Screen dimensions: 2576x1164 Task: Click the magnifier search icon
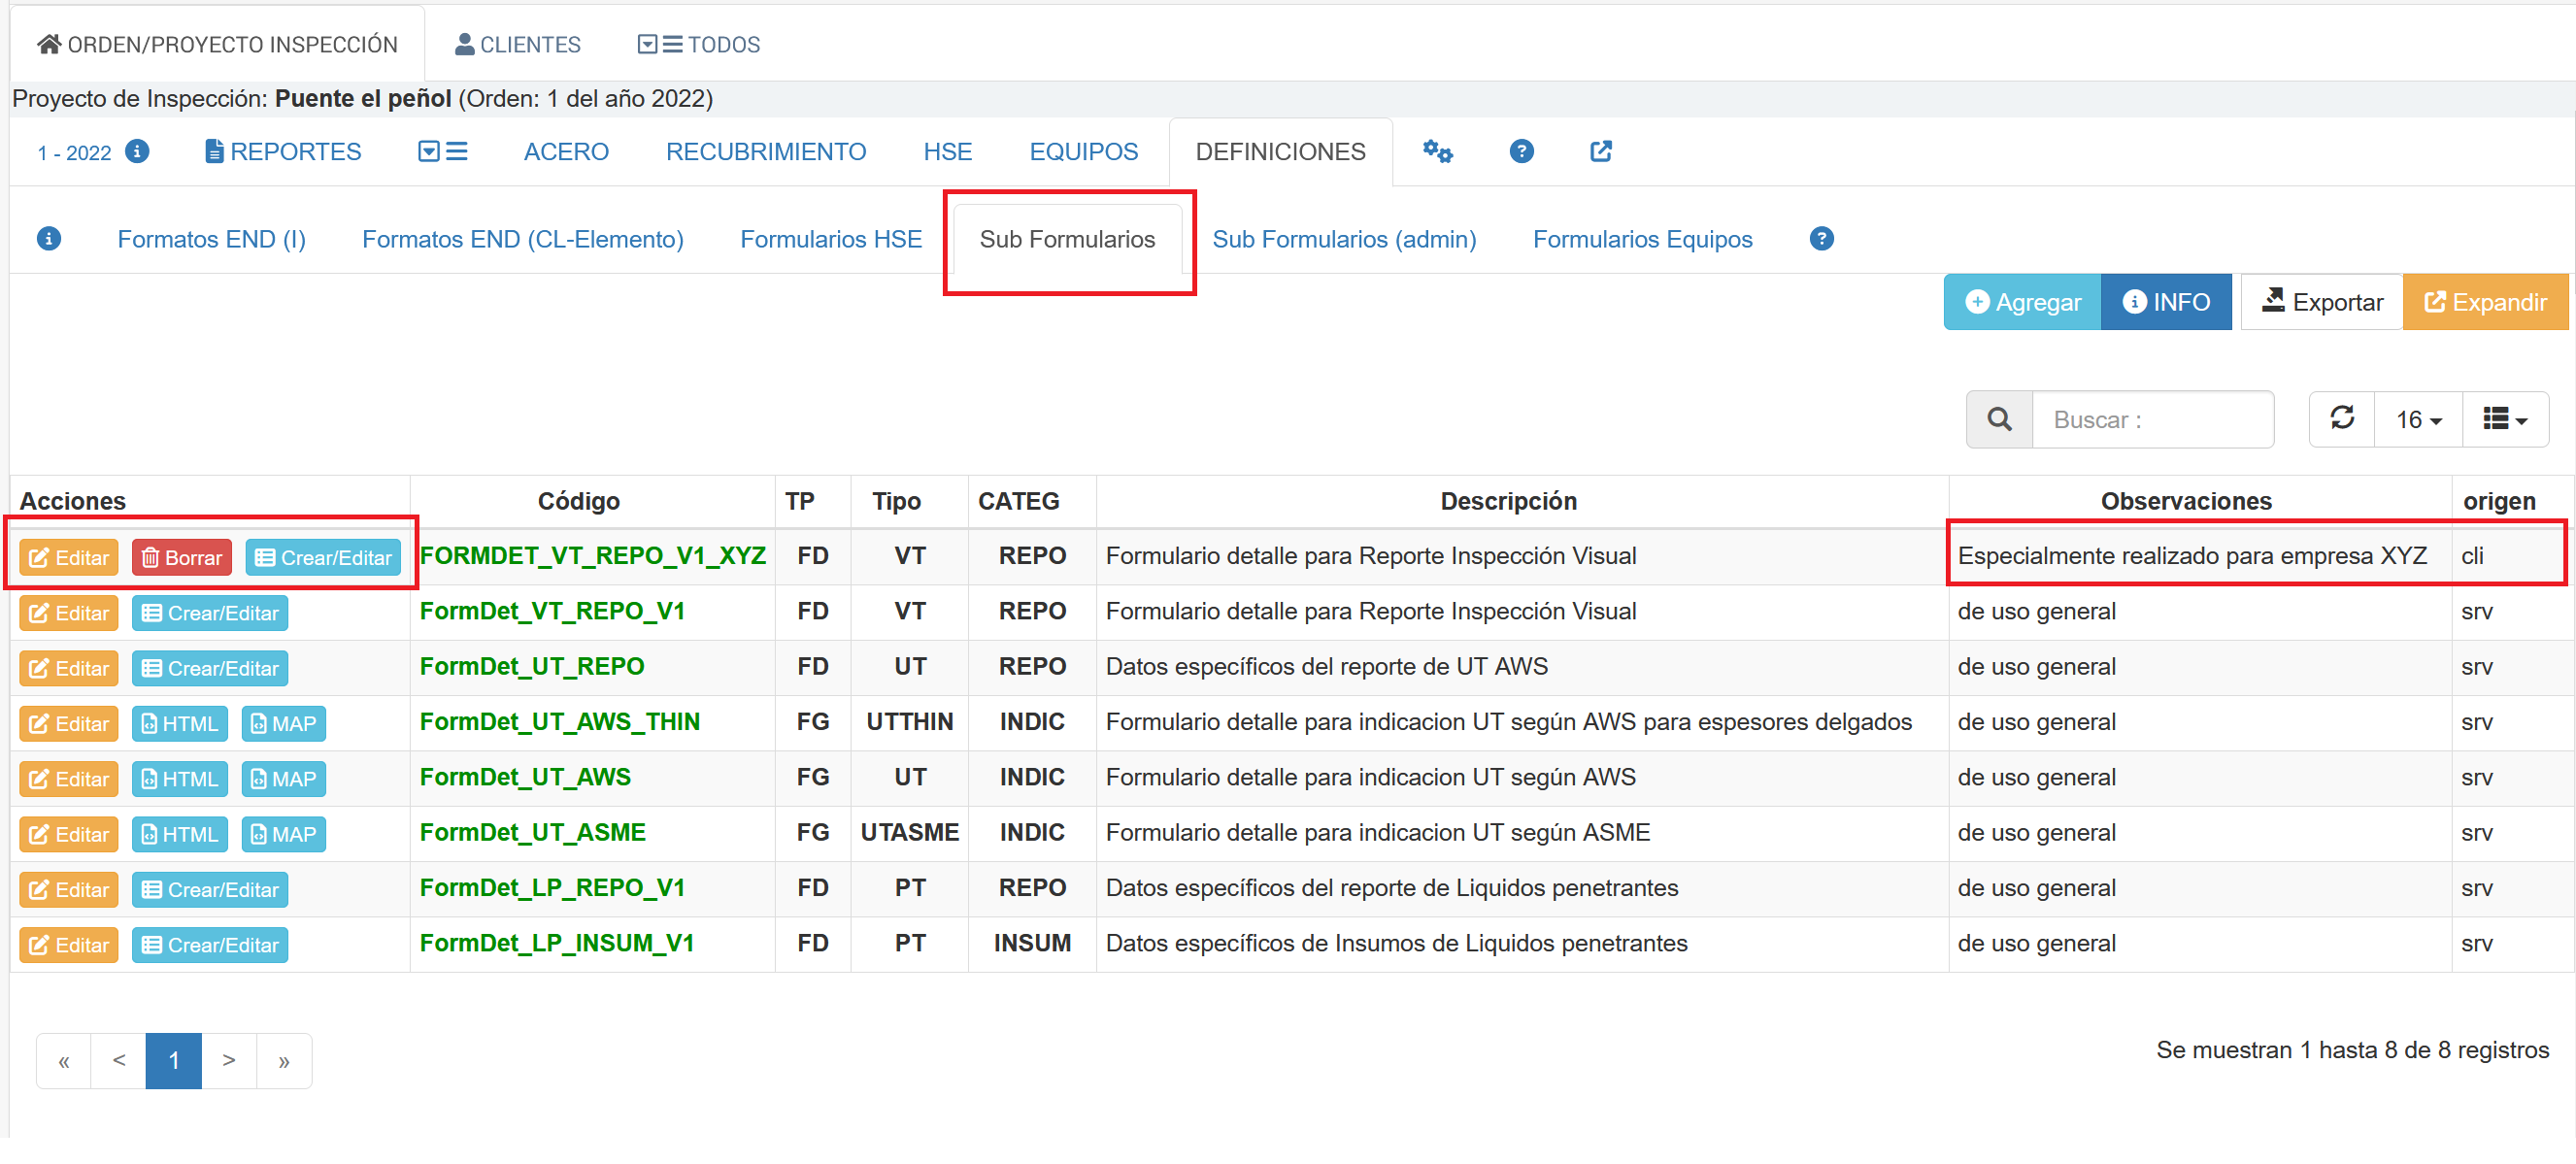[1999, 420]
